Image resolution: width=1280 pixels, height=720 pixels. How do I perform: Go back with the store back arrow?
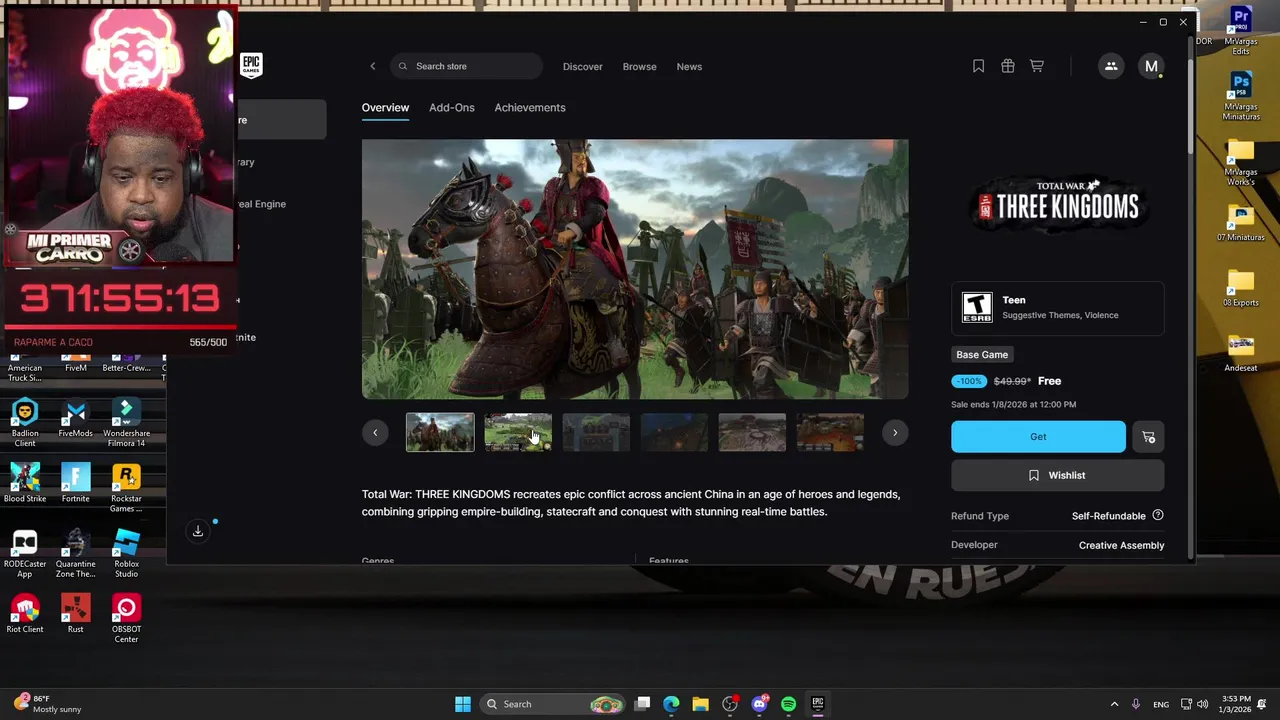[x=373, y=66]
